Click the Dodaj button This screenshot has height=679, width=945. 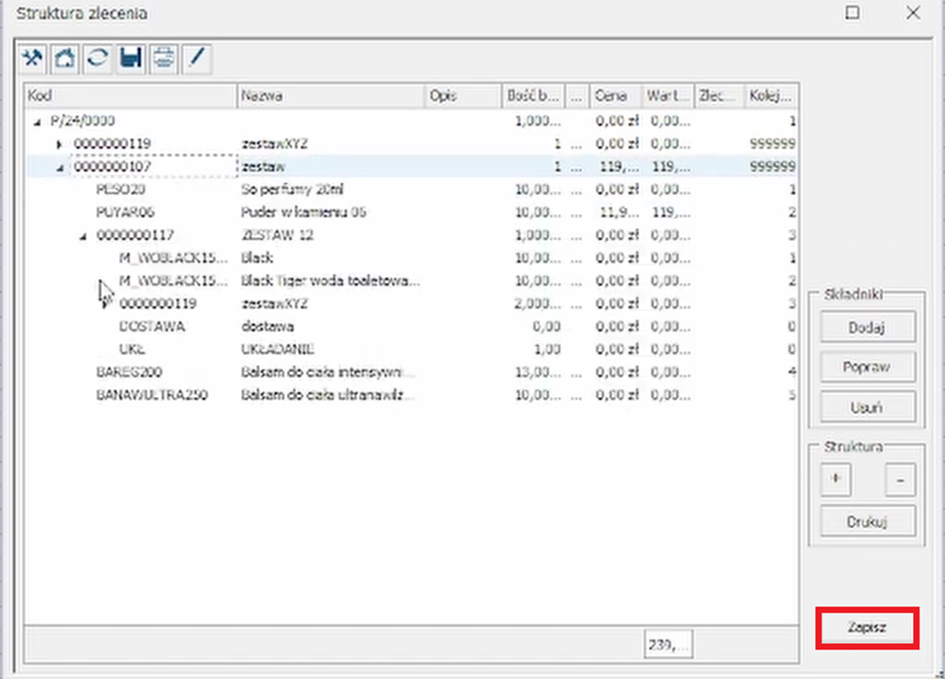coord(867,327)
